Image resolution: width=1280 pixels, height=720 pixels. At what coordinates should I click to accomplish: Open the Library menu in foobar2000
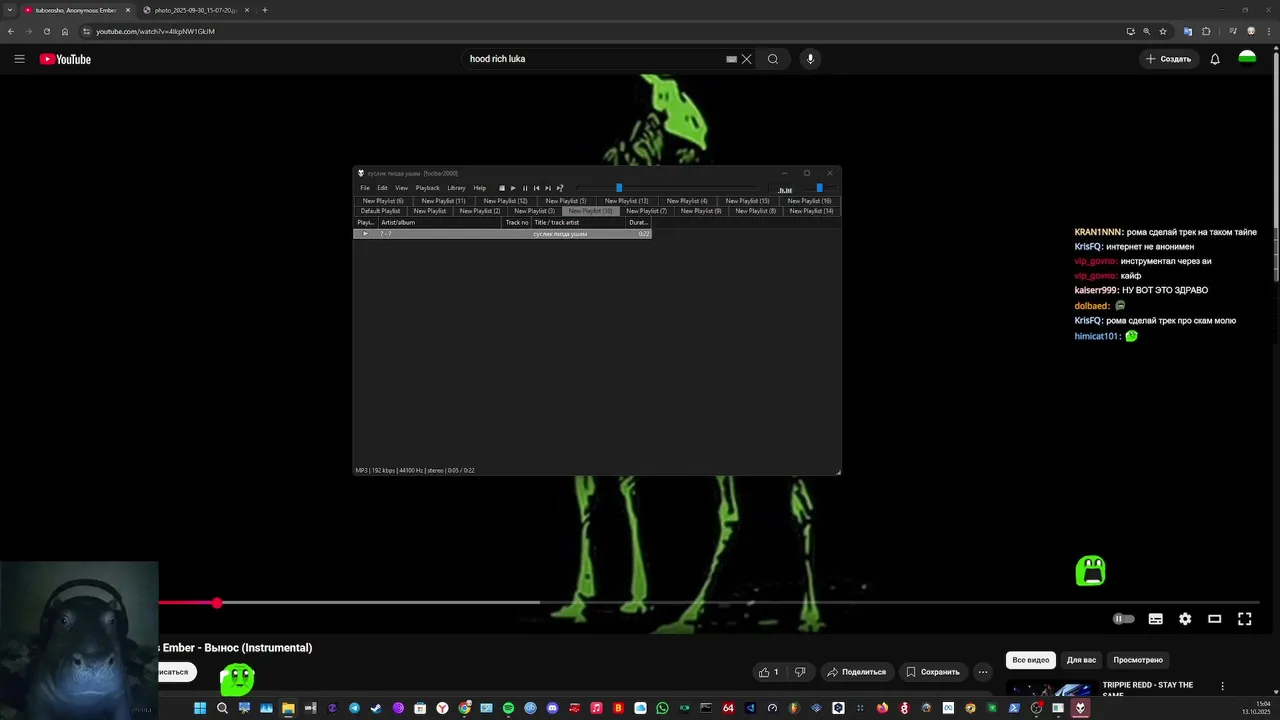click(x=456, y=188)
